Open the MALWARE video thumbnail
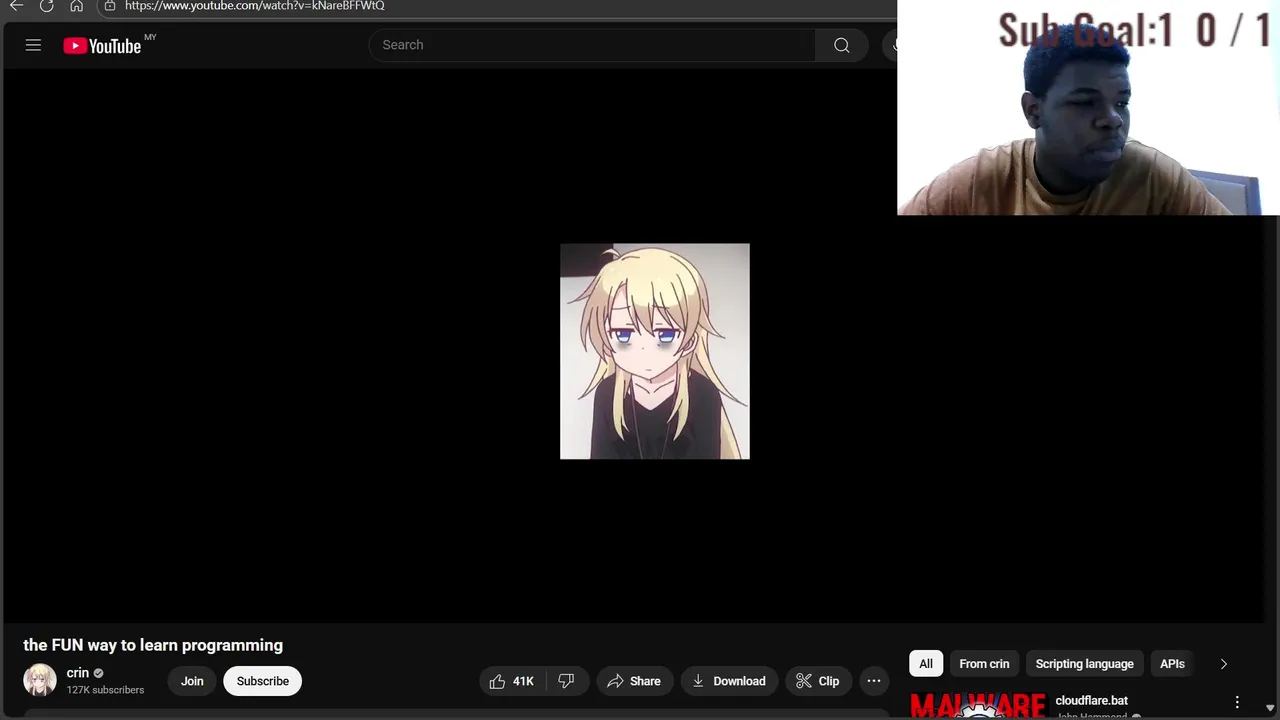Viewport: 1280px width, 720px height. tap(978, 705)
